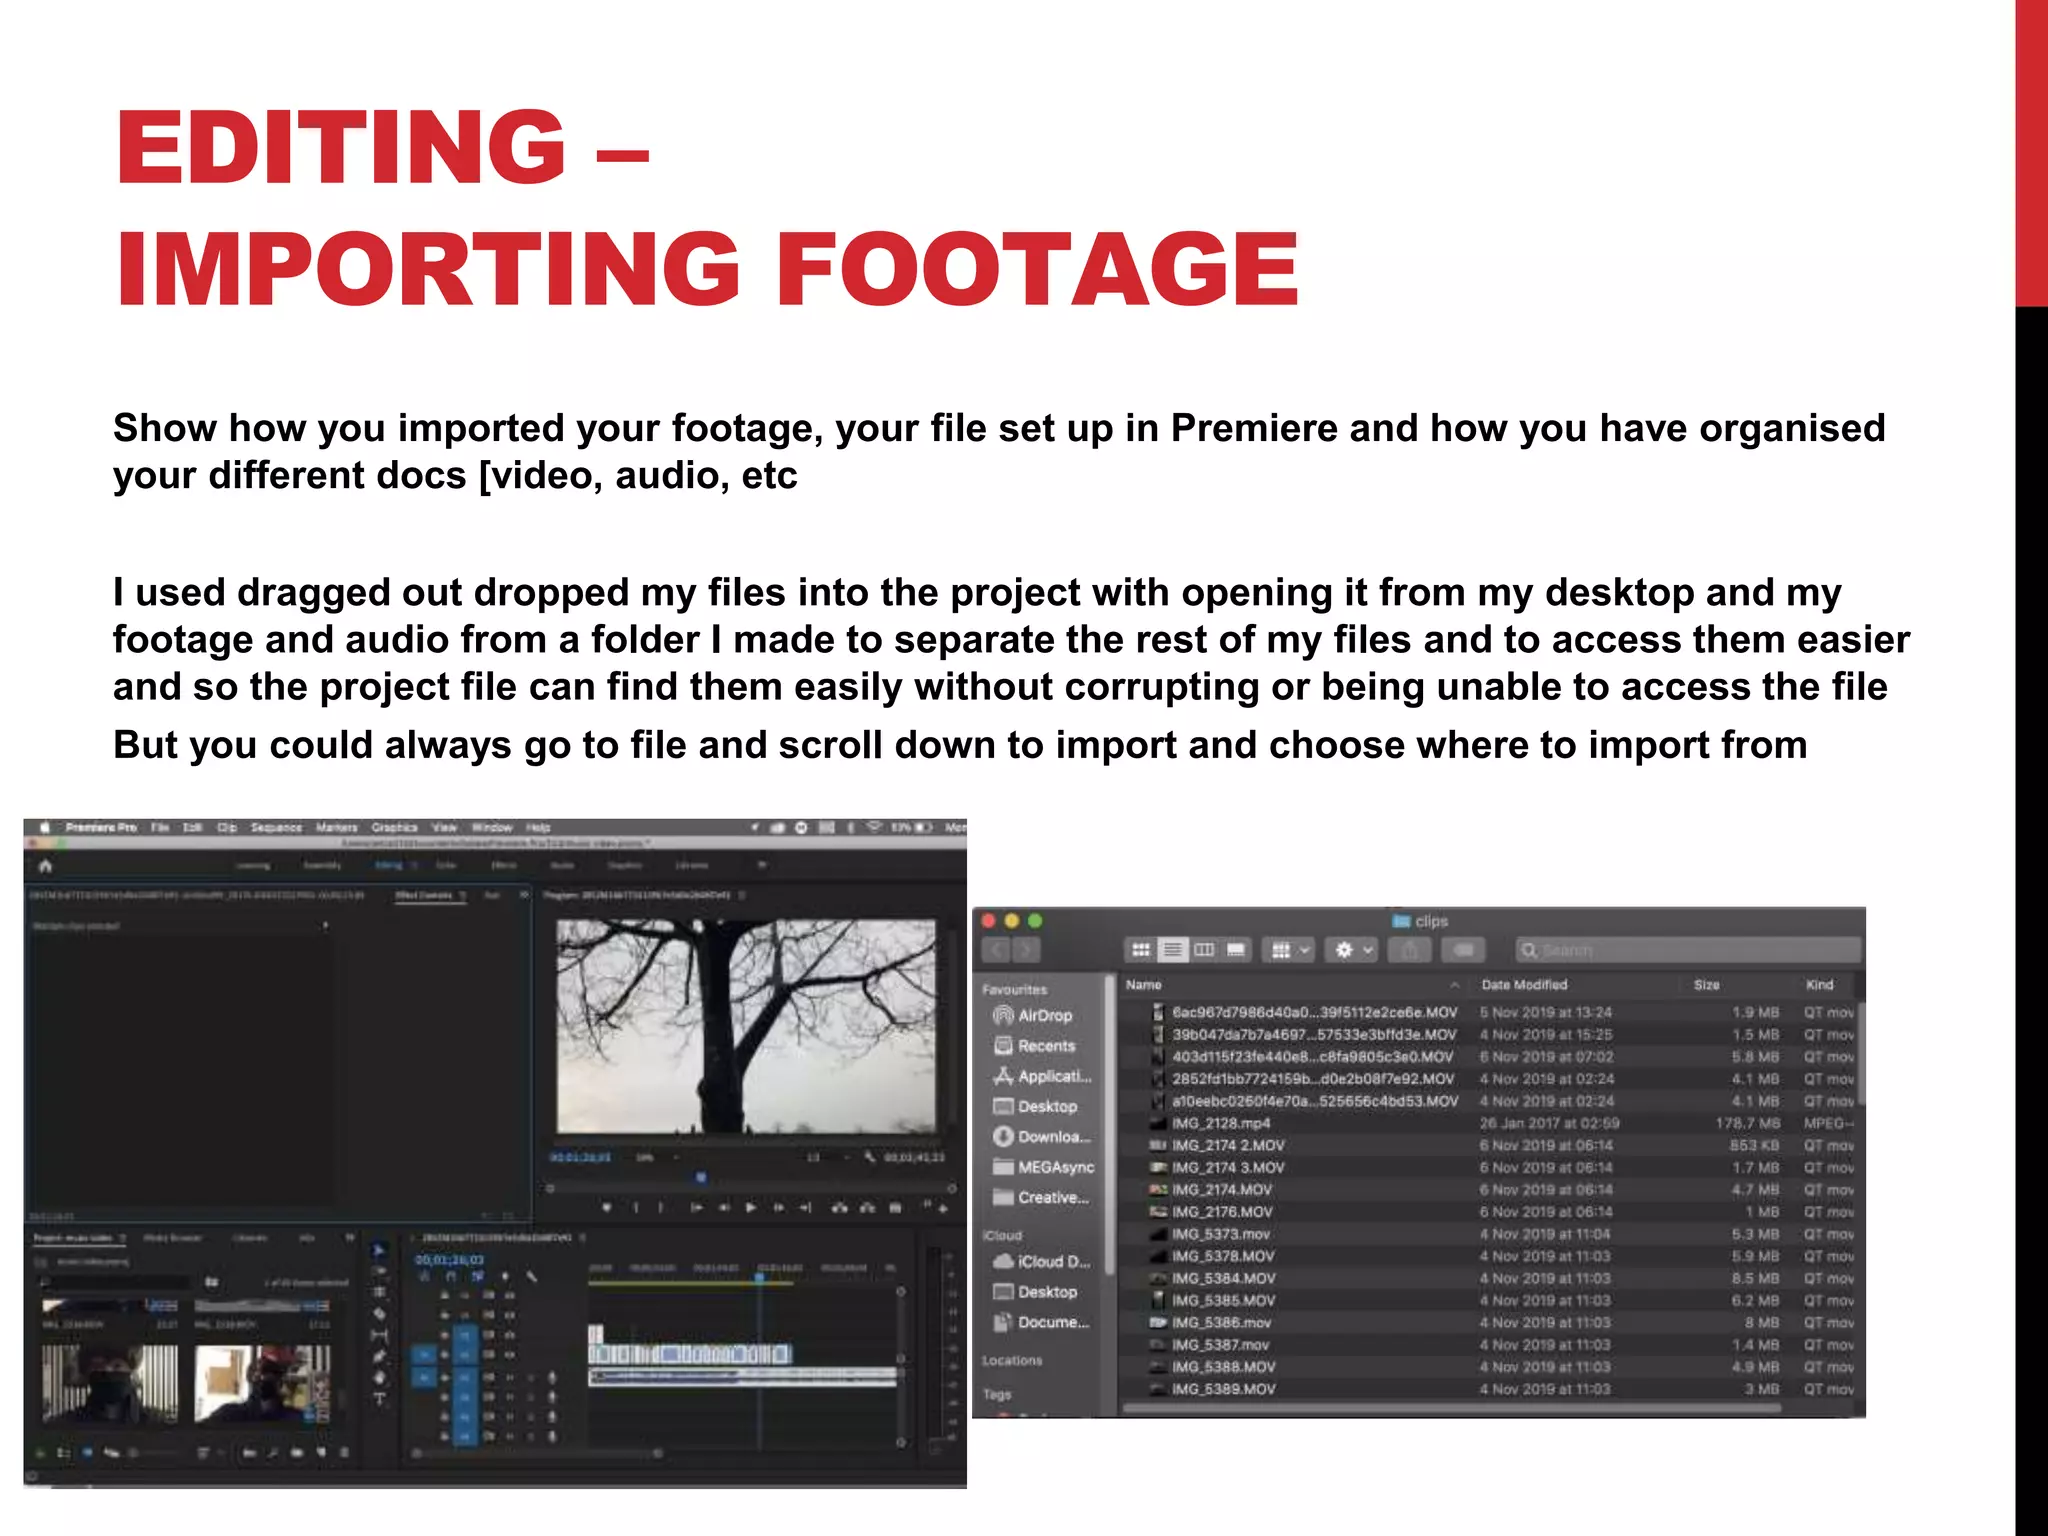2048x1536 pixels.
Task: Open the Sequence menu
Action: tap(277, 827)
